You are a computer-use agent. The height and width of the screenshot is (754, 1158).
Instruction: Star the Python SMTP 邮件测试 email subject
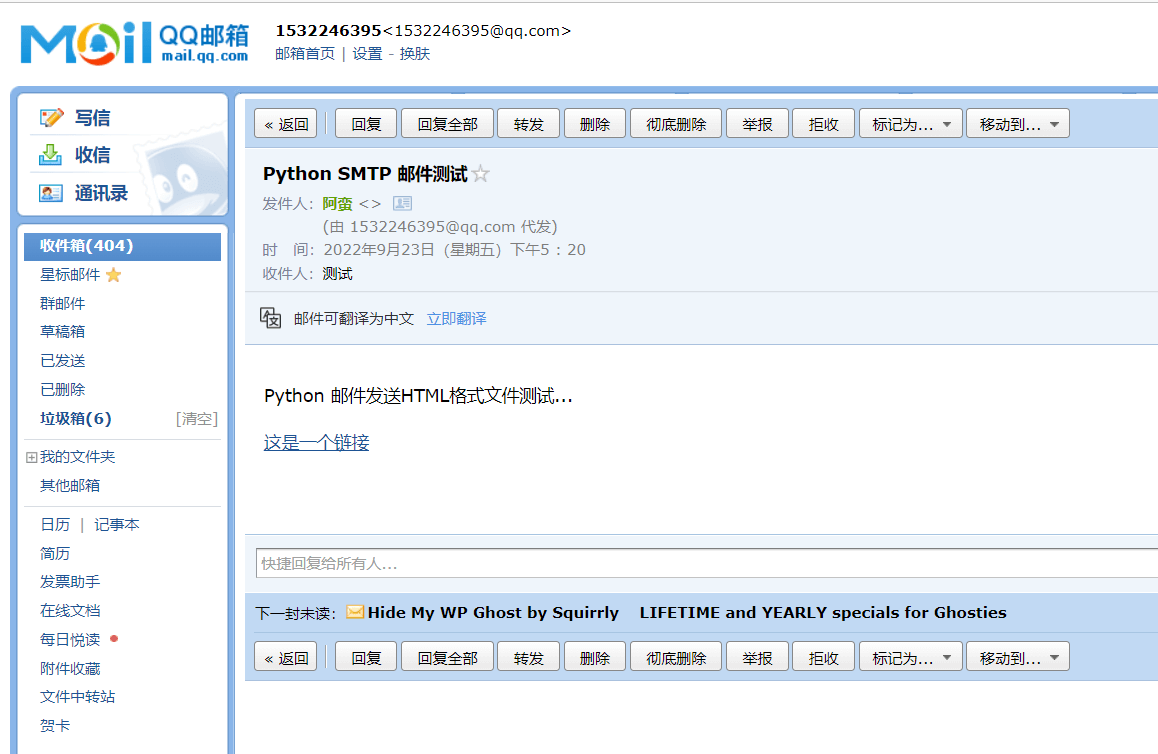coord(481,173)
